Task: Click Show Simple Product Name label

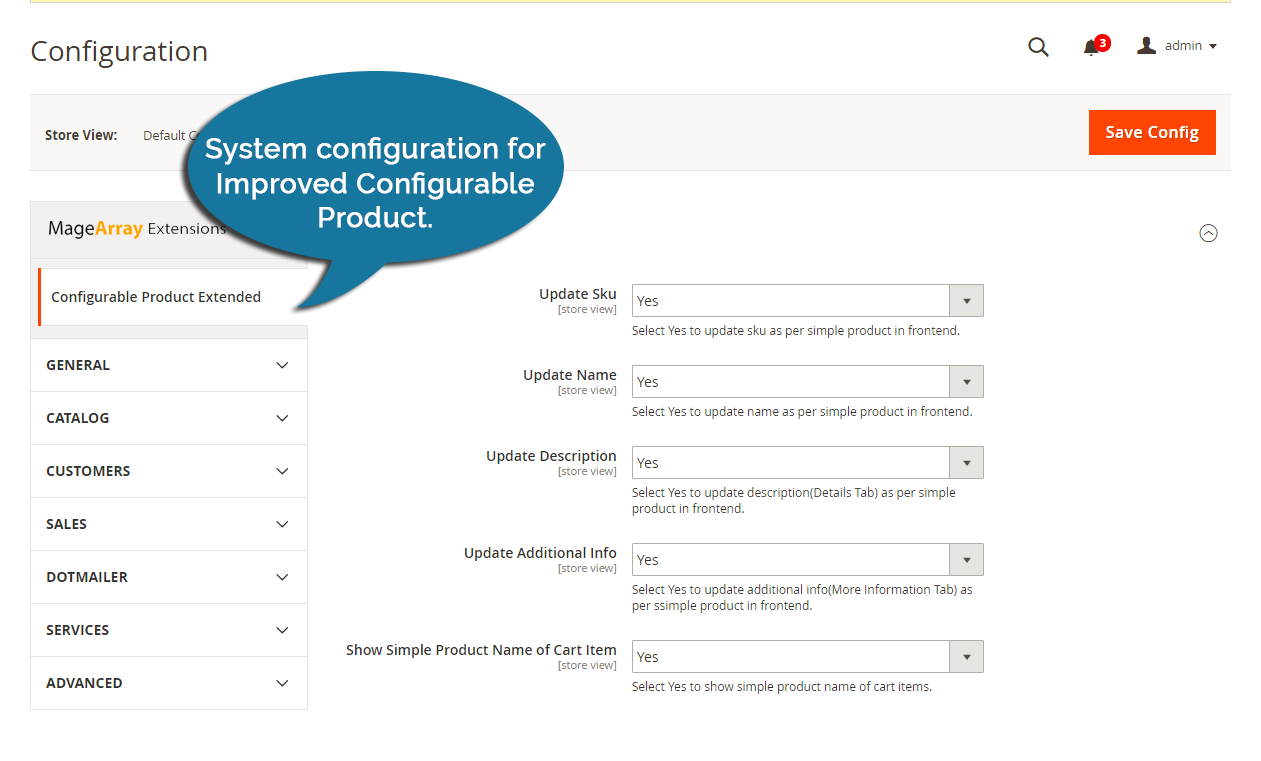Action: click(x=481, y=650)
